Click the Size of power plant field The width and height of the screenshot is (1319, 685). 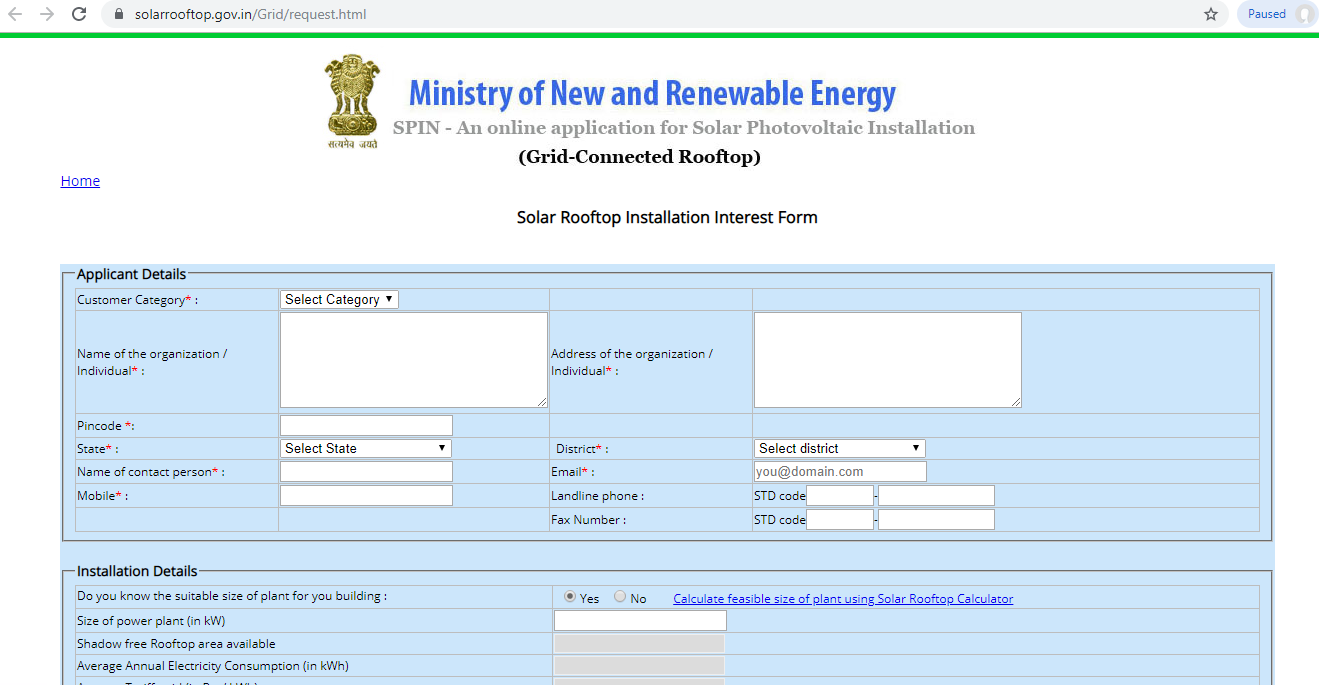(640, 621)
